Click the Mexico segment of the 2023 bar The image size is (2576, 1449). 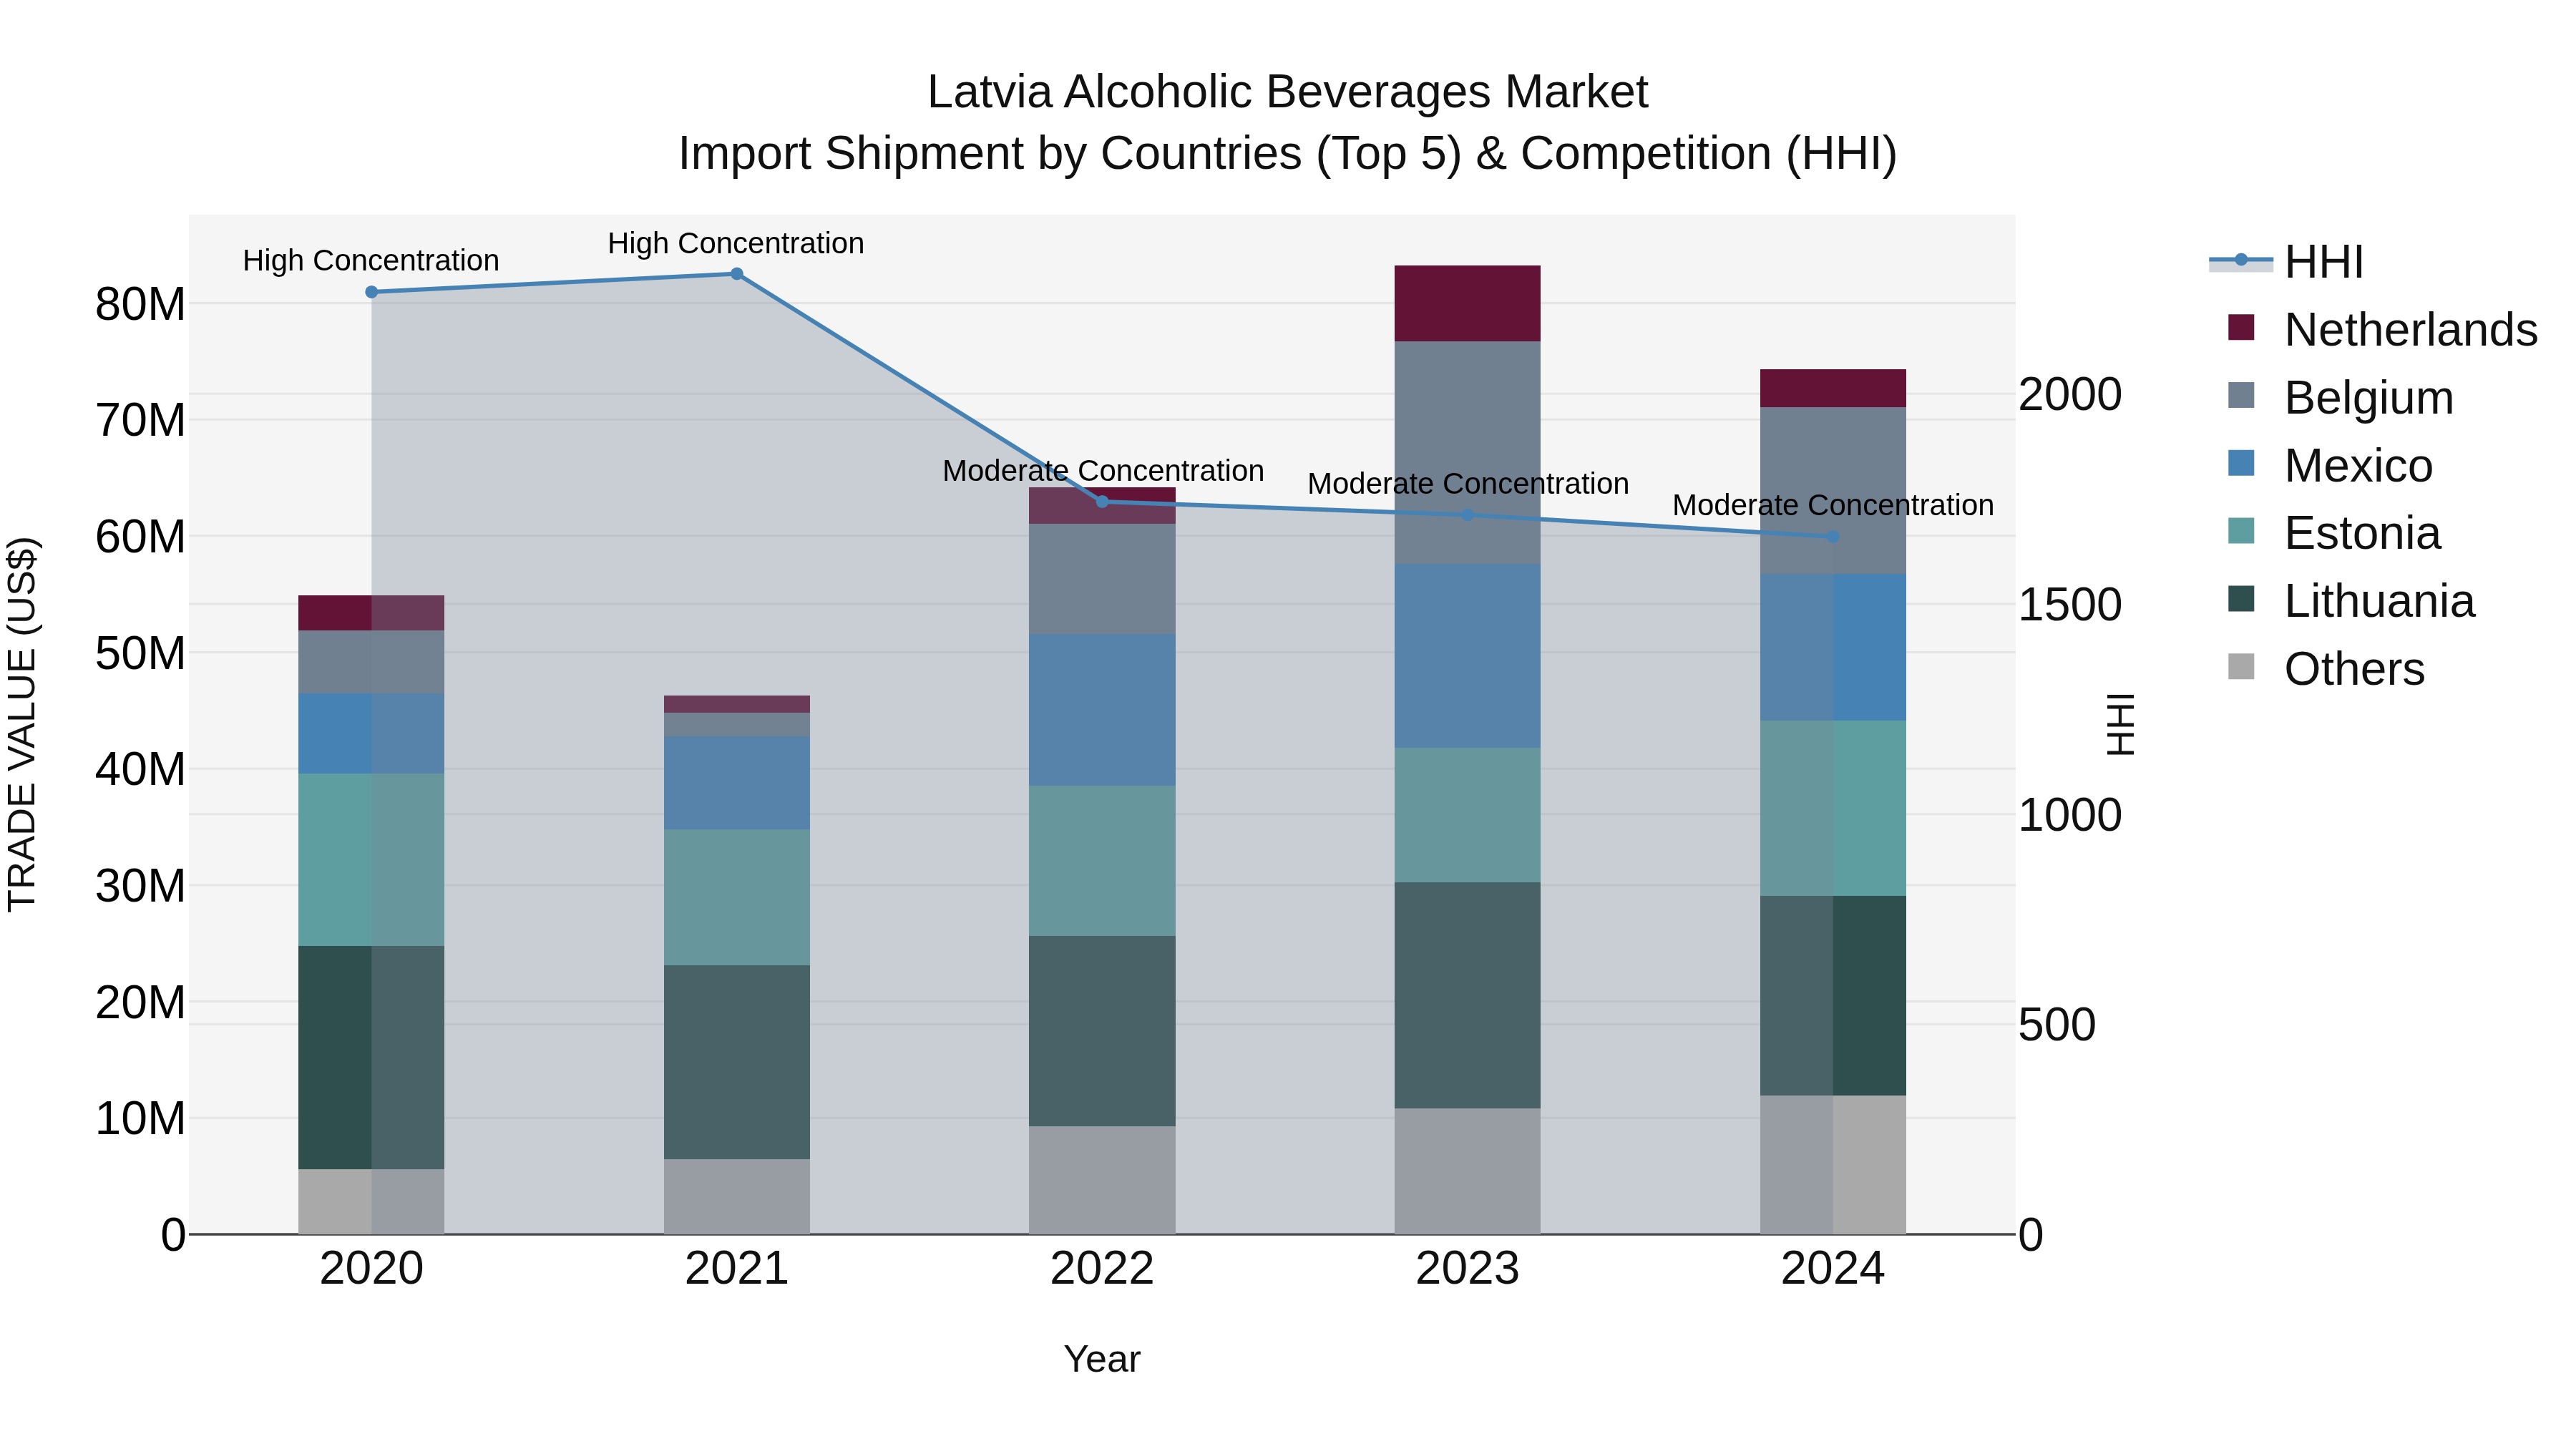click(1467, 656)
